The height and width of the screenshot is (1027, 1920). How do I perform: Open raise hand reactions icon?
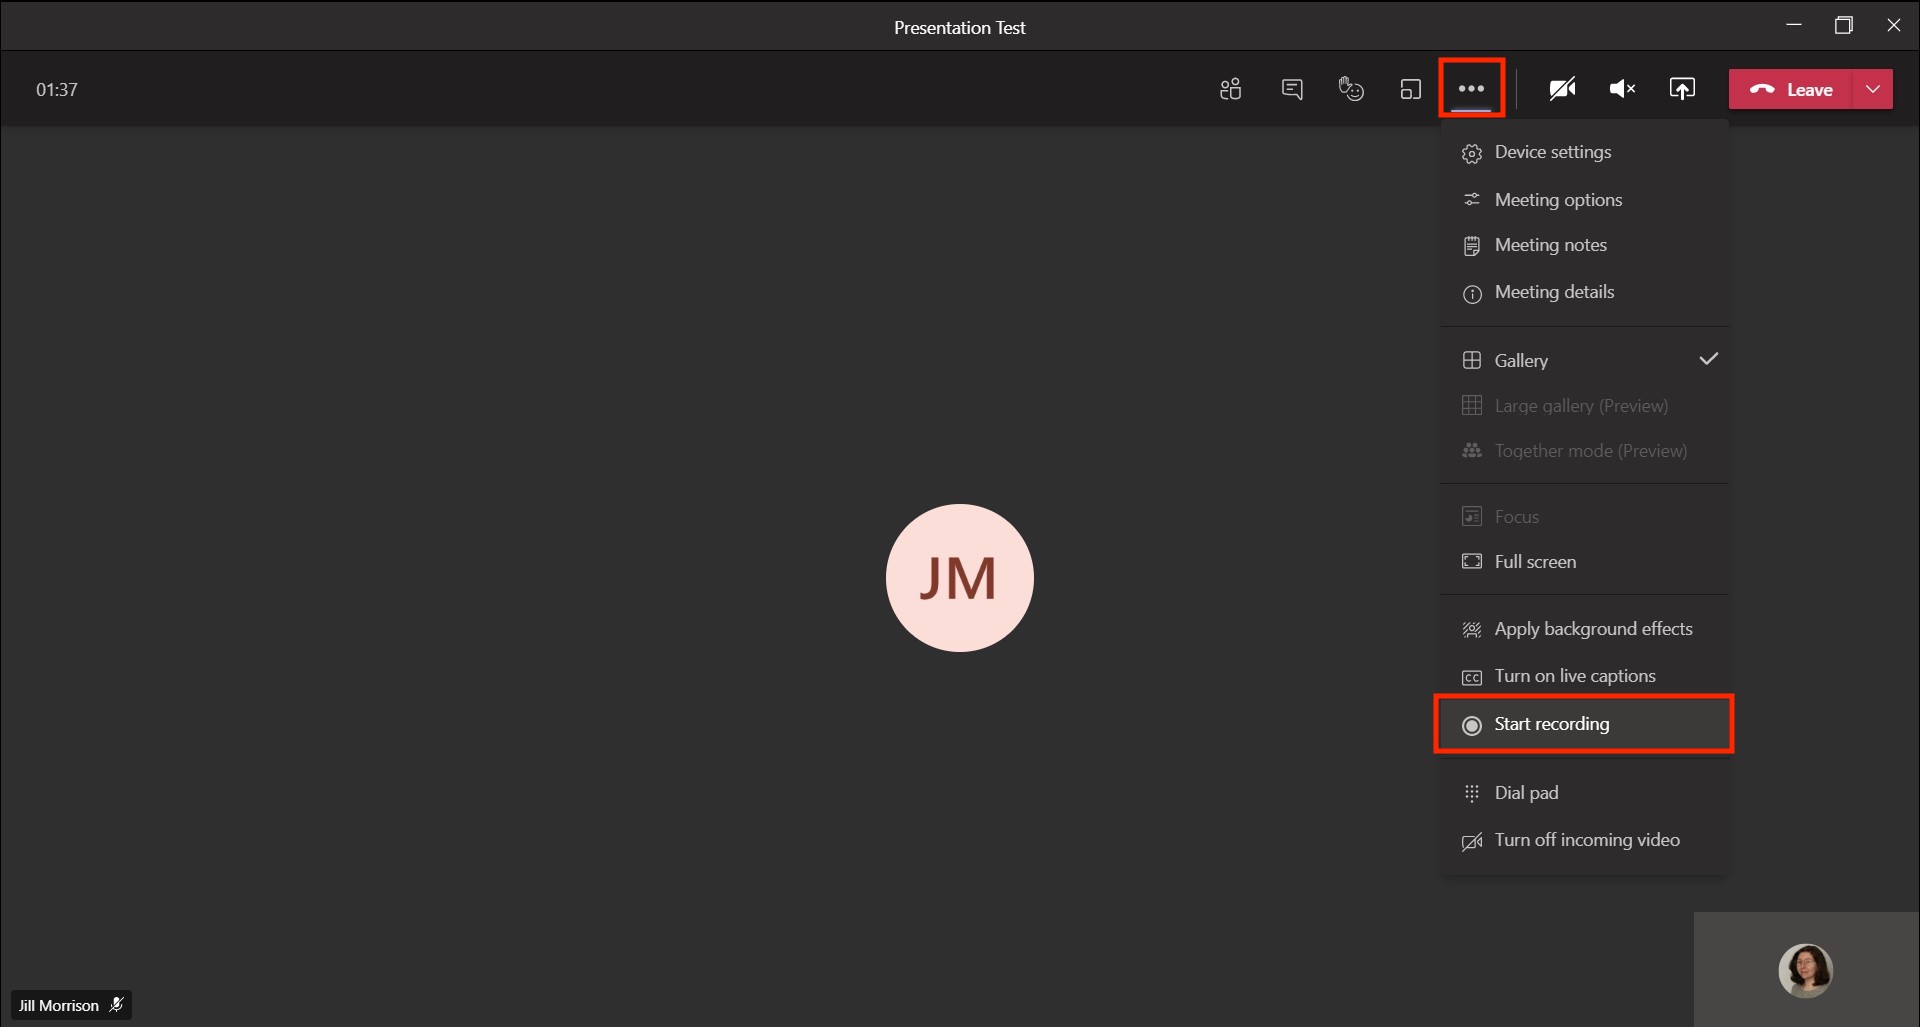point(1351,89)
